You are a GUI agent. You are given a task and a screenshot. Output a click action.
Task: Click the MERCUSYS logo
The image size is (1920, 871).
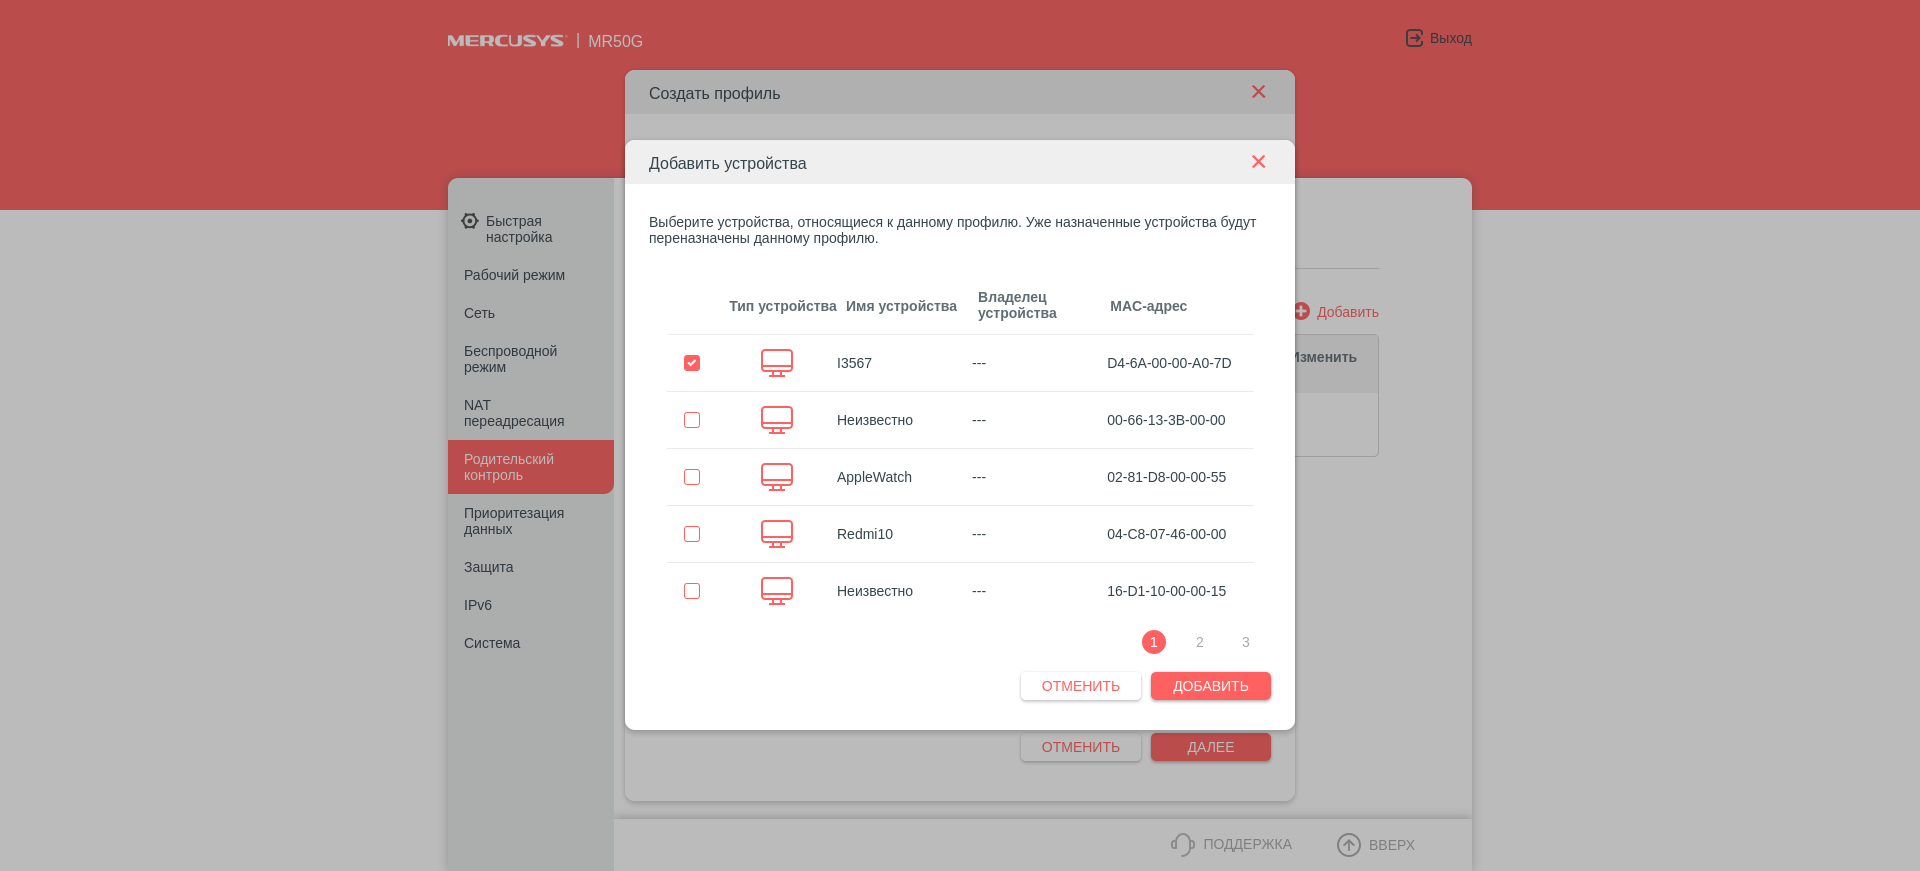[506, 41]
